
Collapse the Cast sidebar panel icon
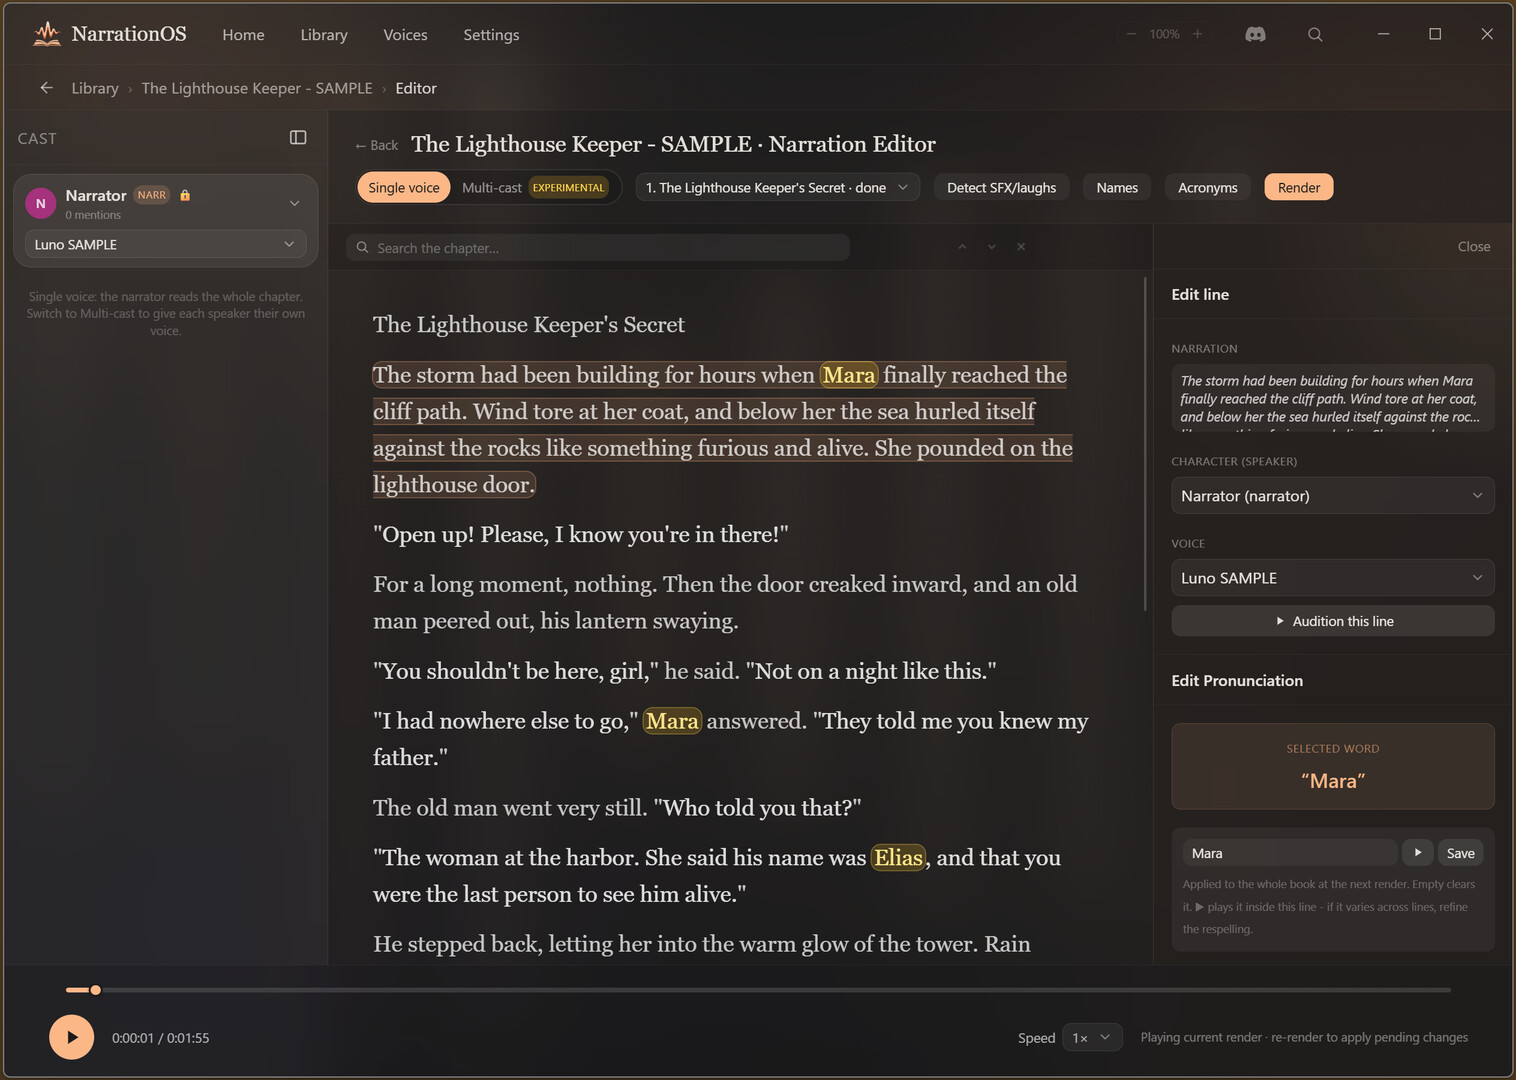coord(298,138)
